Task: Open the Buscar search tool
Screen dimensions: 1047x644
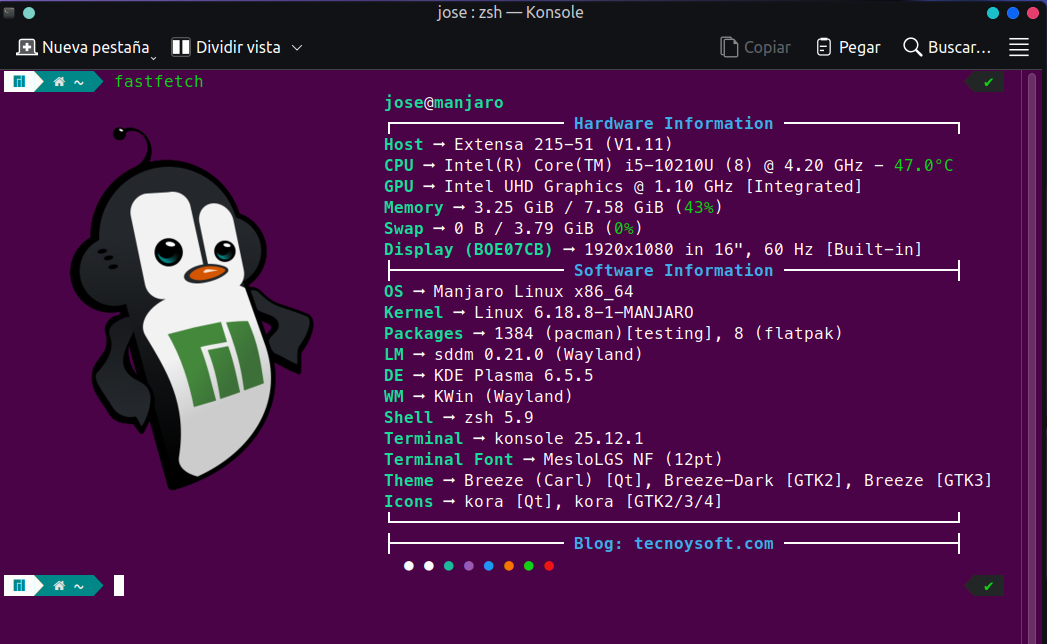Action: 946,47
